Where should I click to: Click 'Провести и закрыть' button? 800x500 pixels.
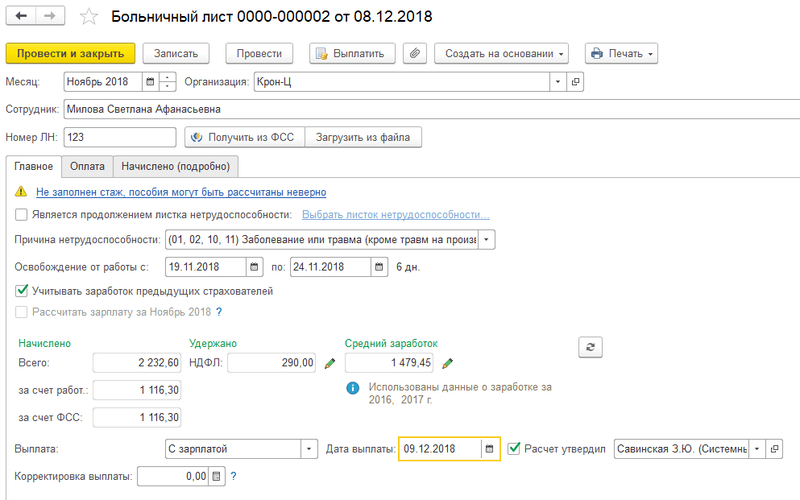click(70, 53)
